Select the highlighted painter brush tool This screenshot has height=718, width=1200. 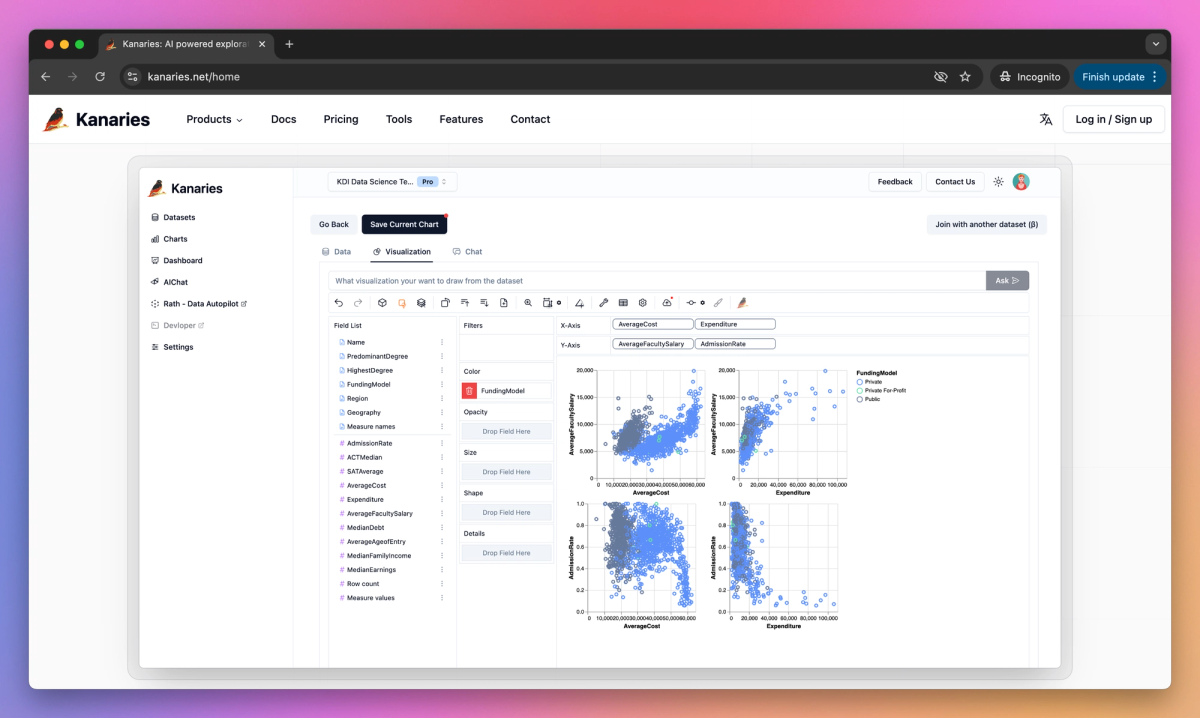tap(741, 302)
